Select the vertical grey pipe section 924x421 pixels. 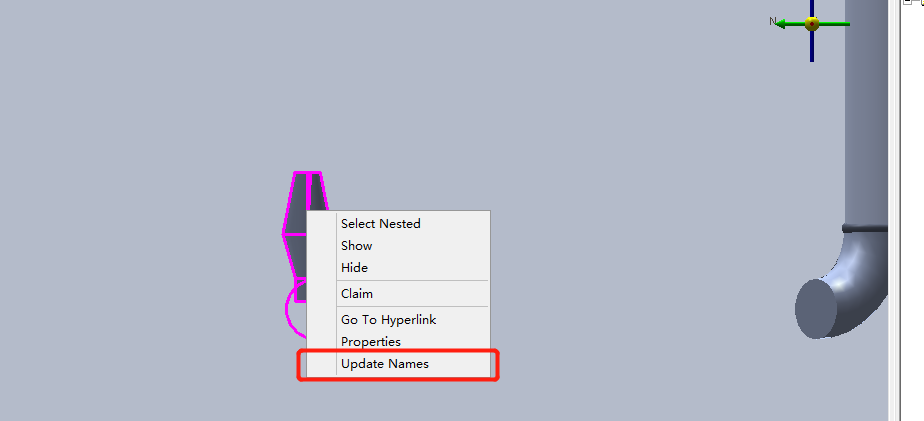866,112
